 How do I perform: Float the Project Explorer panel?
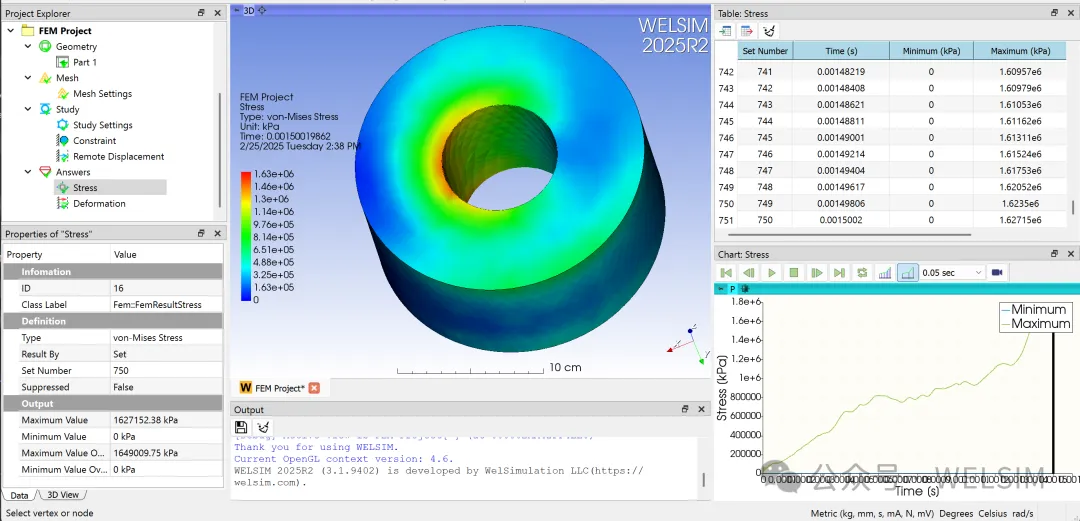(x=201, y=13)
